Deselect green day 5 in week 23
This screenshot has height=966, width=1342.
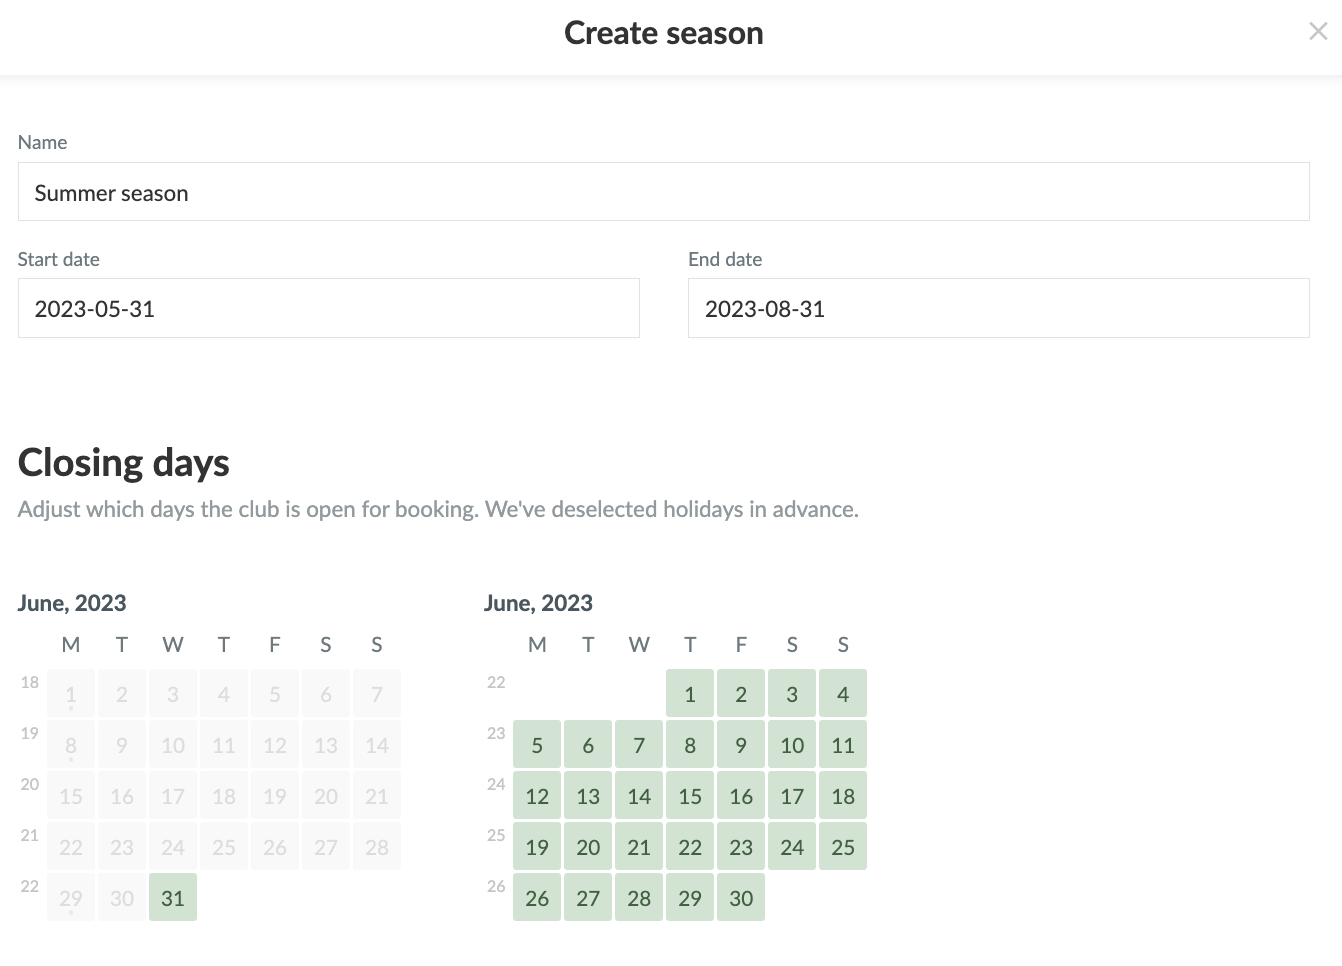click(x=537, y=745)
